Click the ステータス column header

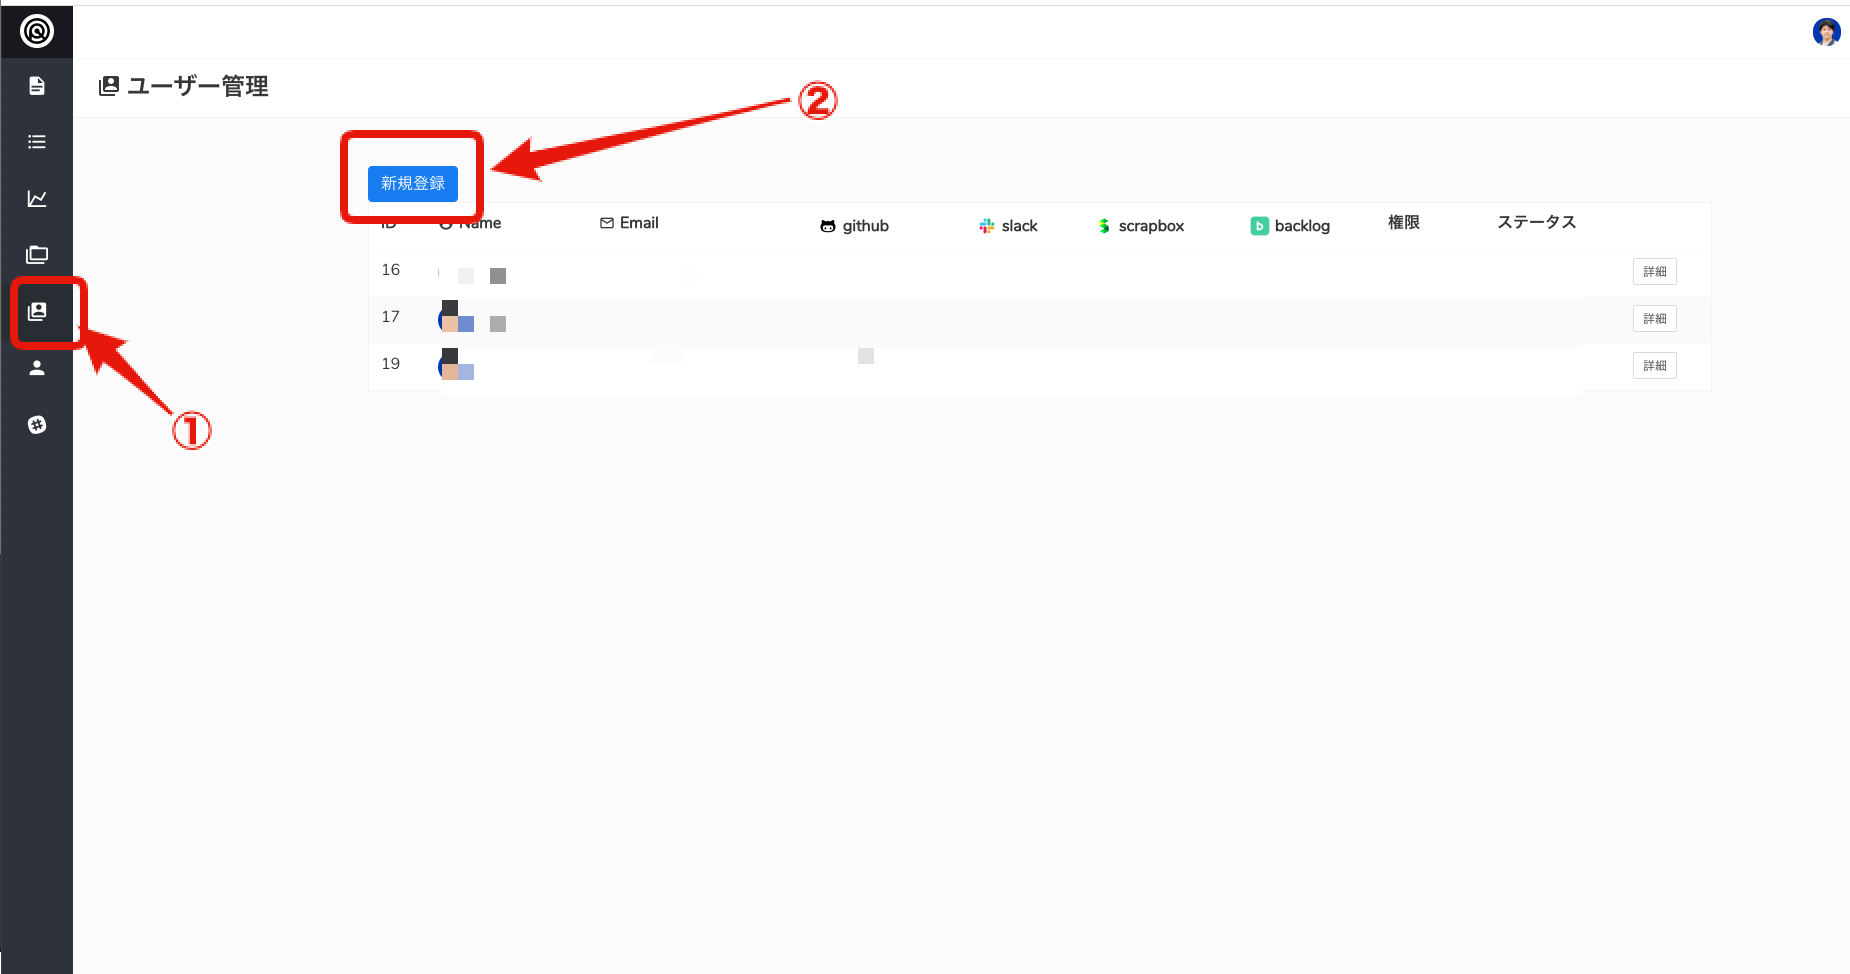[x=1536, y=222]
